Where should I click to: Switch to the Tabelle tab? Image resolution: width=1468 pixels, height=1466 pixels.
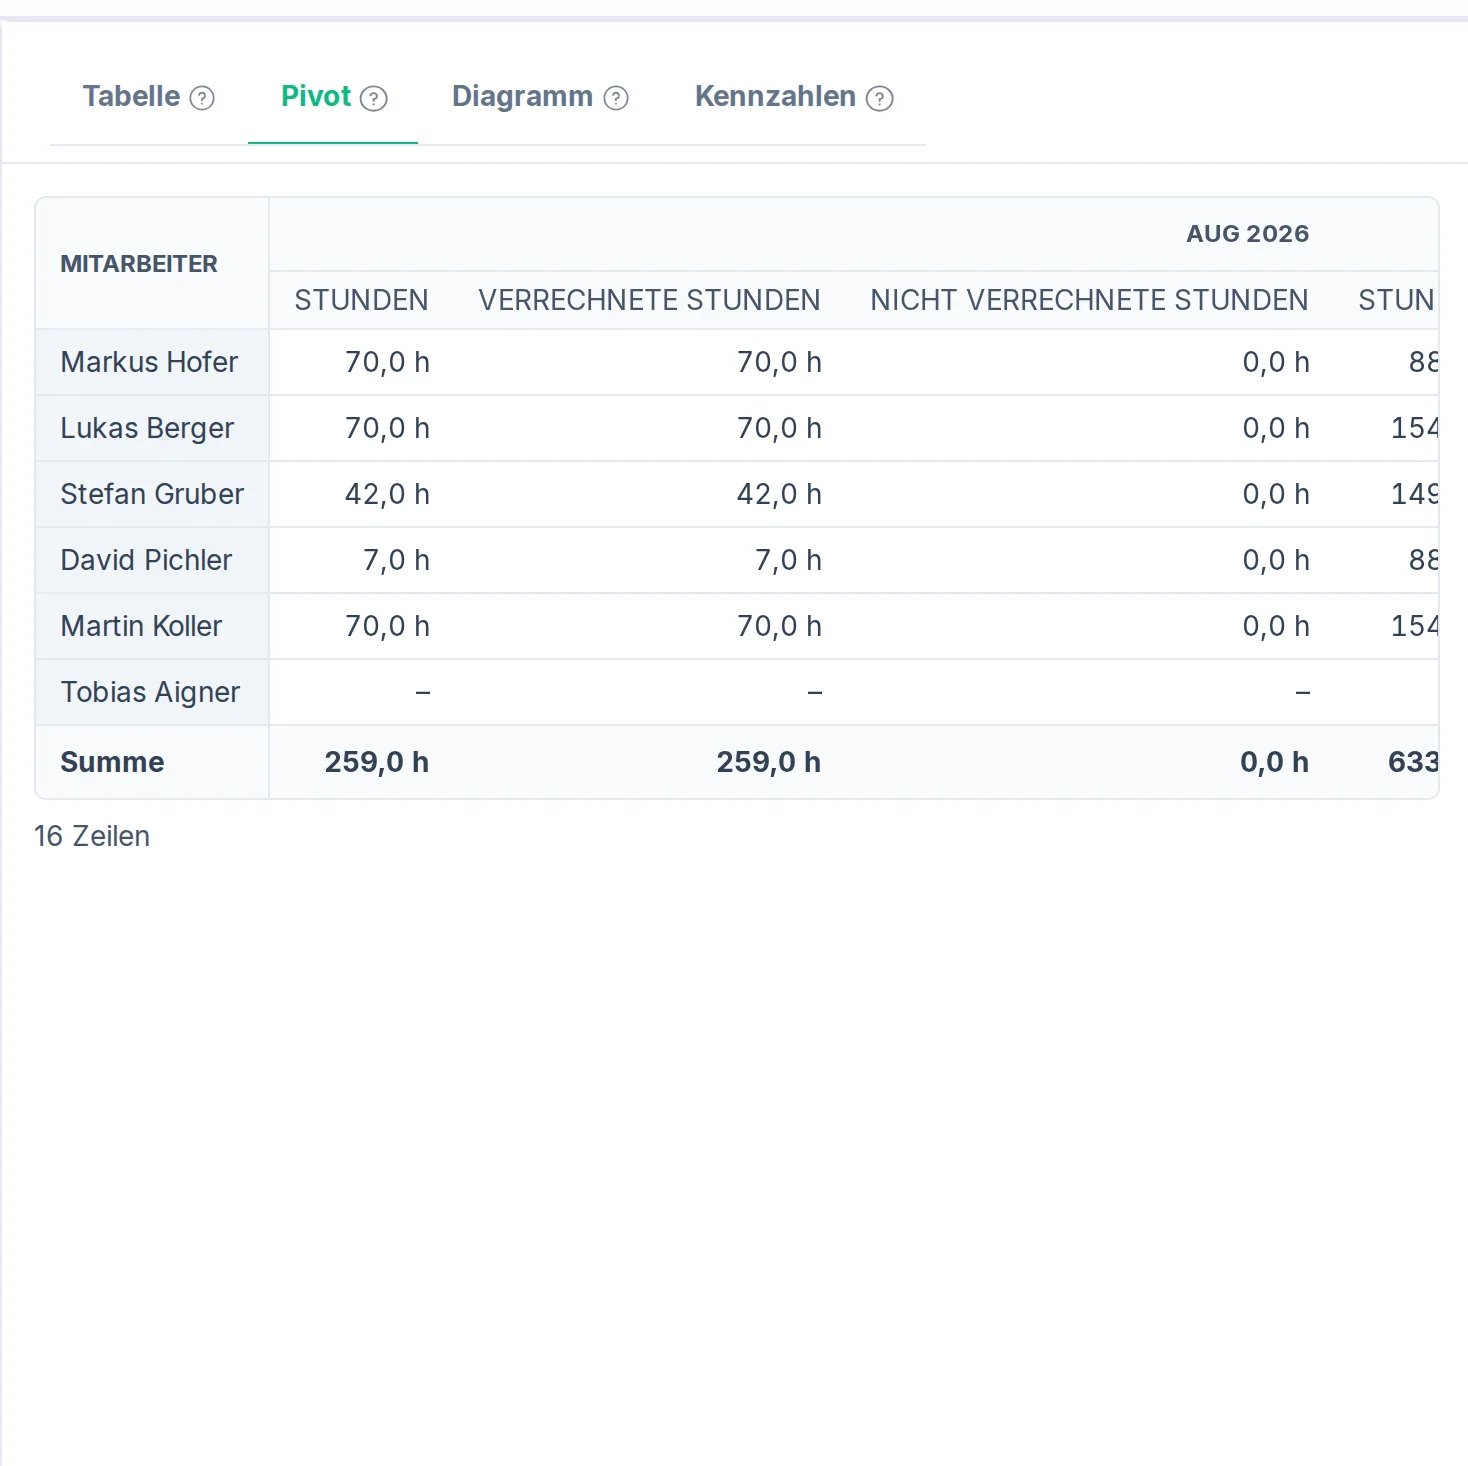click(x=131, y=96)
